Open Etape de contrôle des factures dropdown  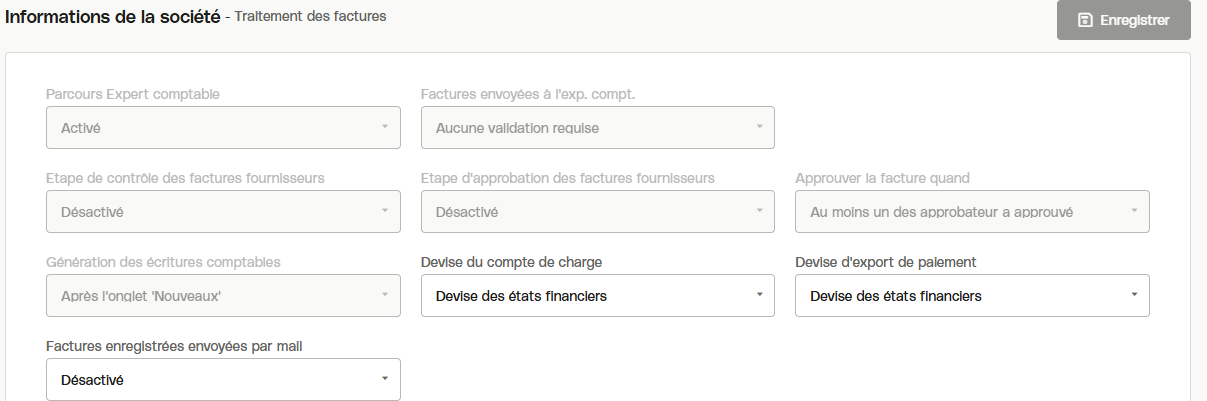tap(223, 212)
